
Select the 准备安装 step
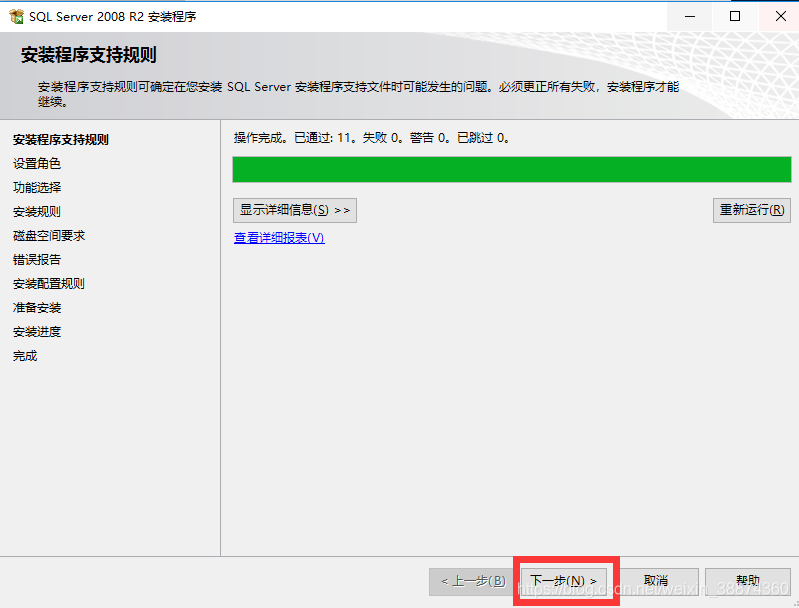(37, 308)
